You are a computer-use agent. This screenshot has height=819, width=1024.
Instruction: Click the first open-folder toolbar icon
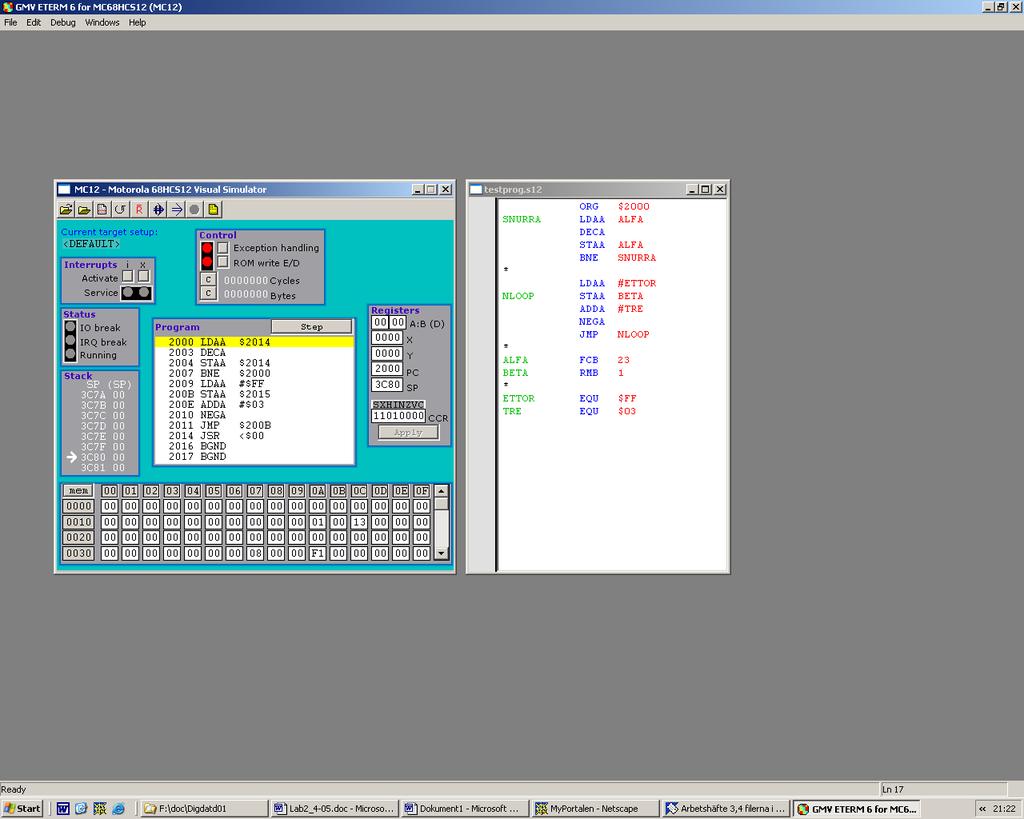coord(66,210)
